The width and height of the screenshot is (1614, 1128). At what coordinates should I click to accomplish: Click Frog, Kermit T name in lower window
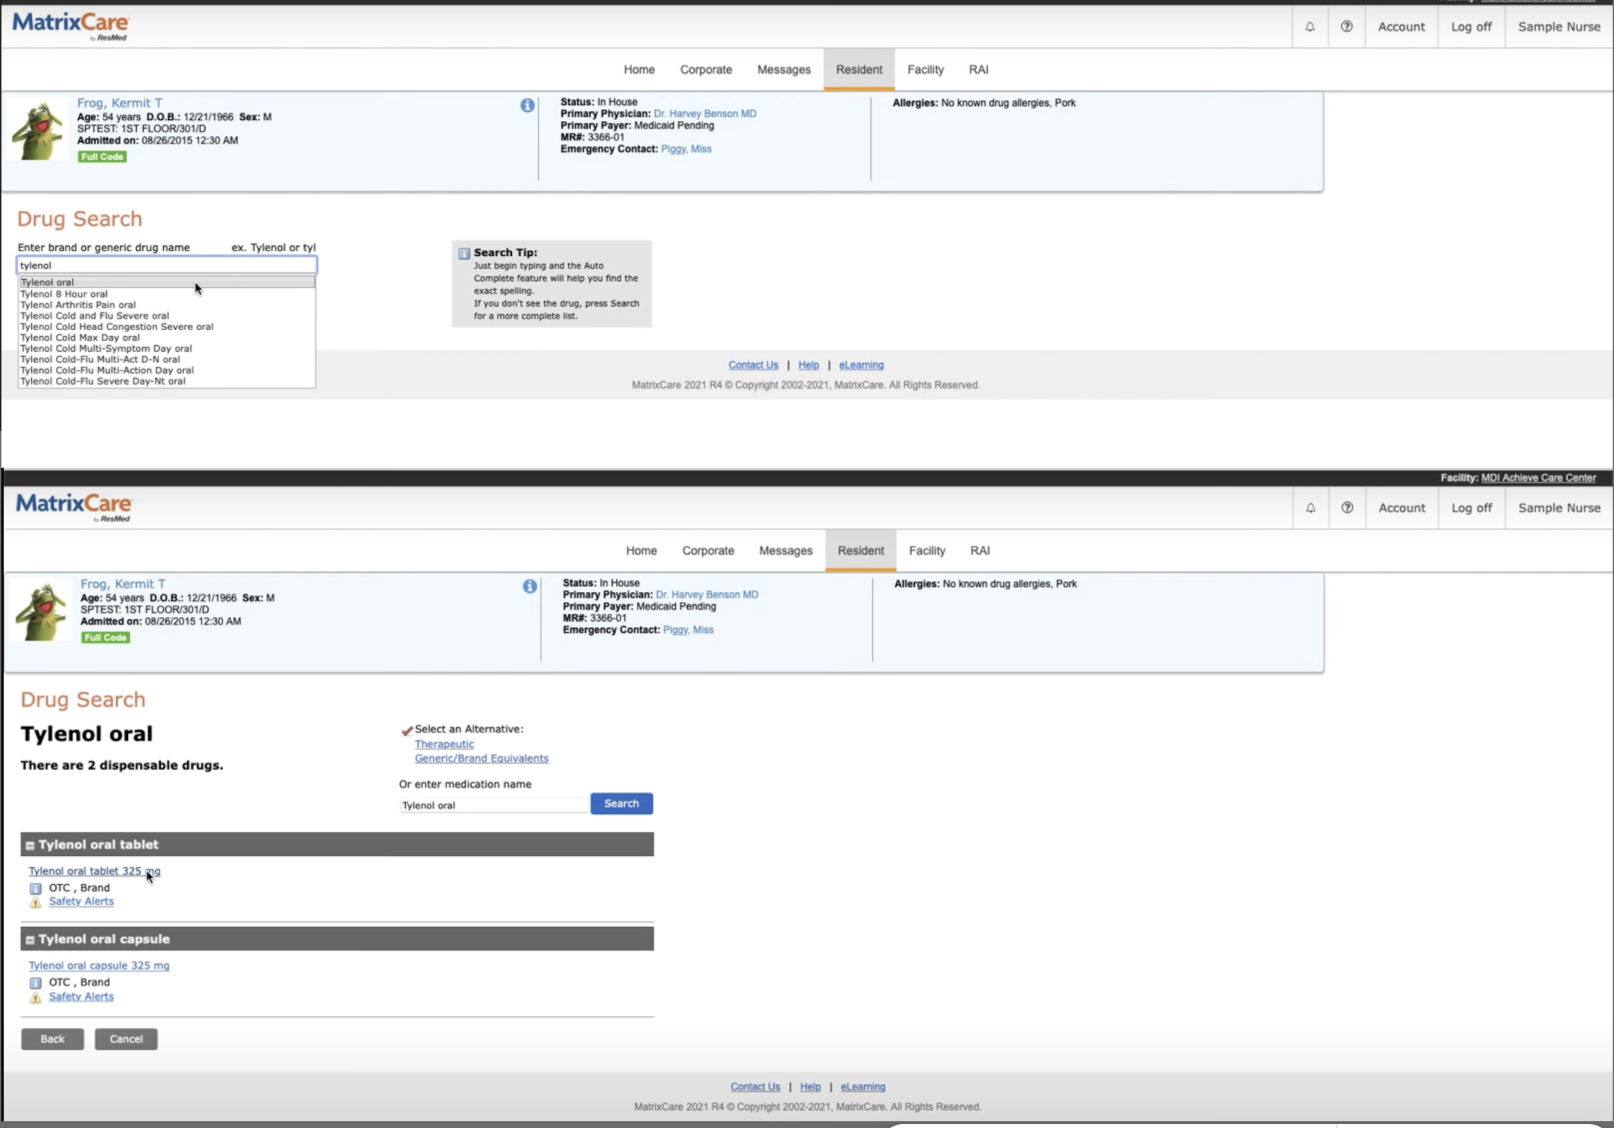(123, 584)
